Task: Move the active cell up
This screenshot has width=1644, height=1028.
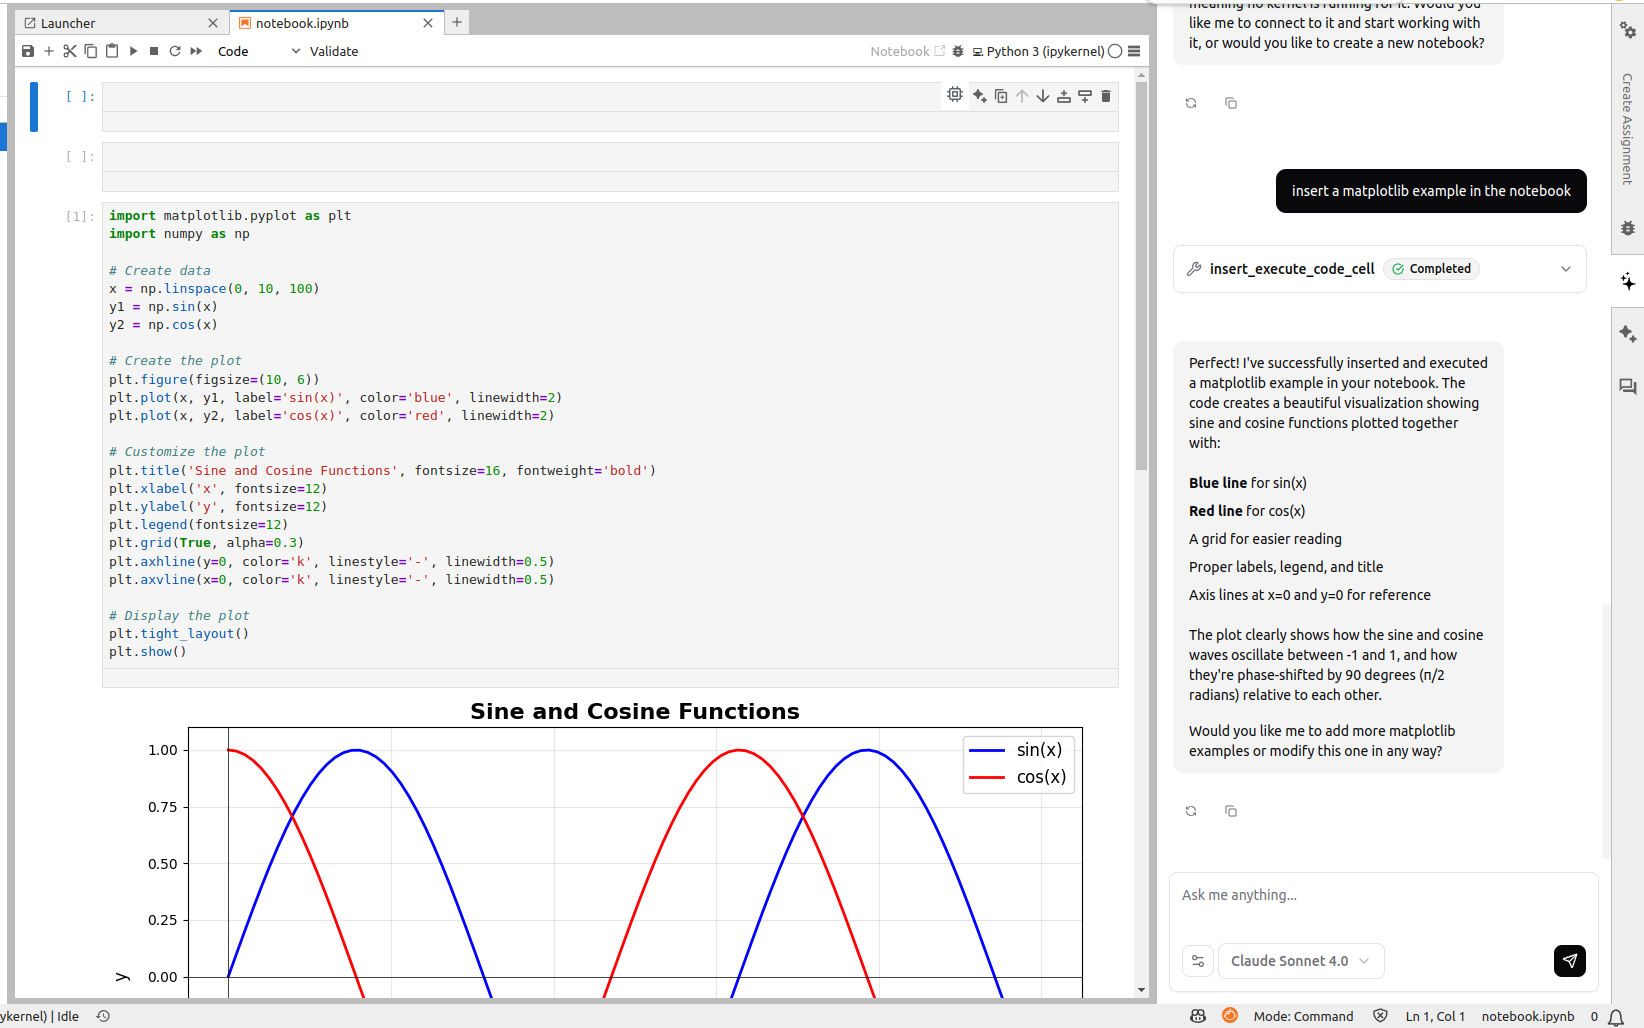Action: coord(1022,96)
